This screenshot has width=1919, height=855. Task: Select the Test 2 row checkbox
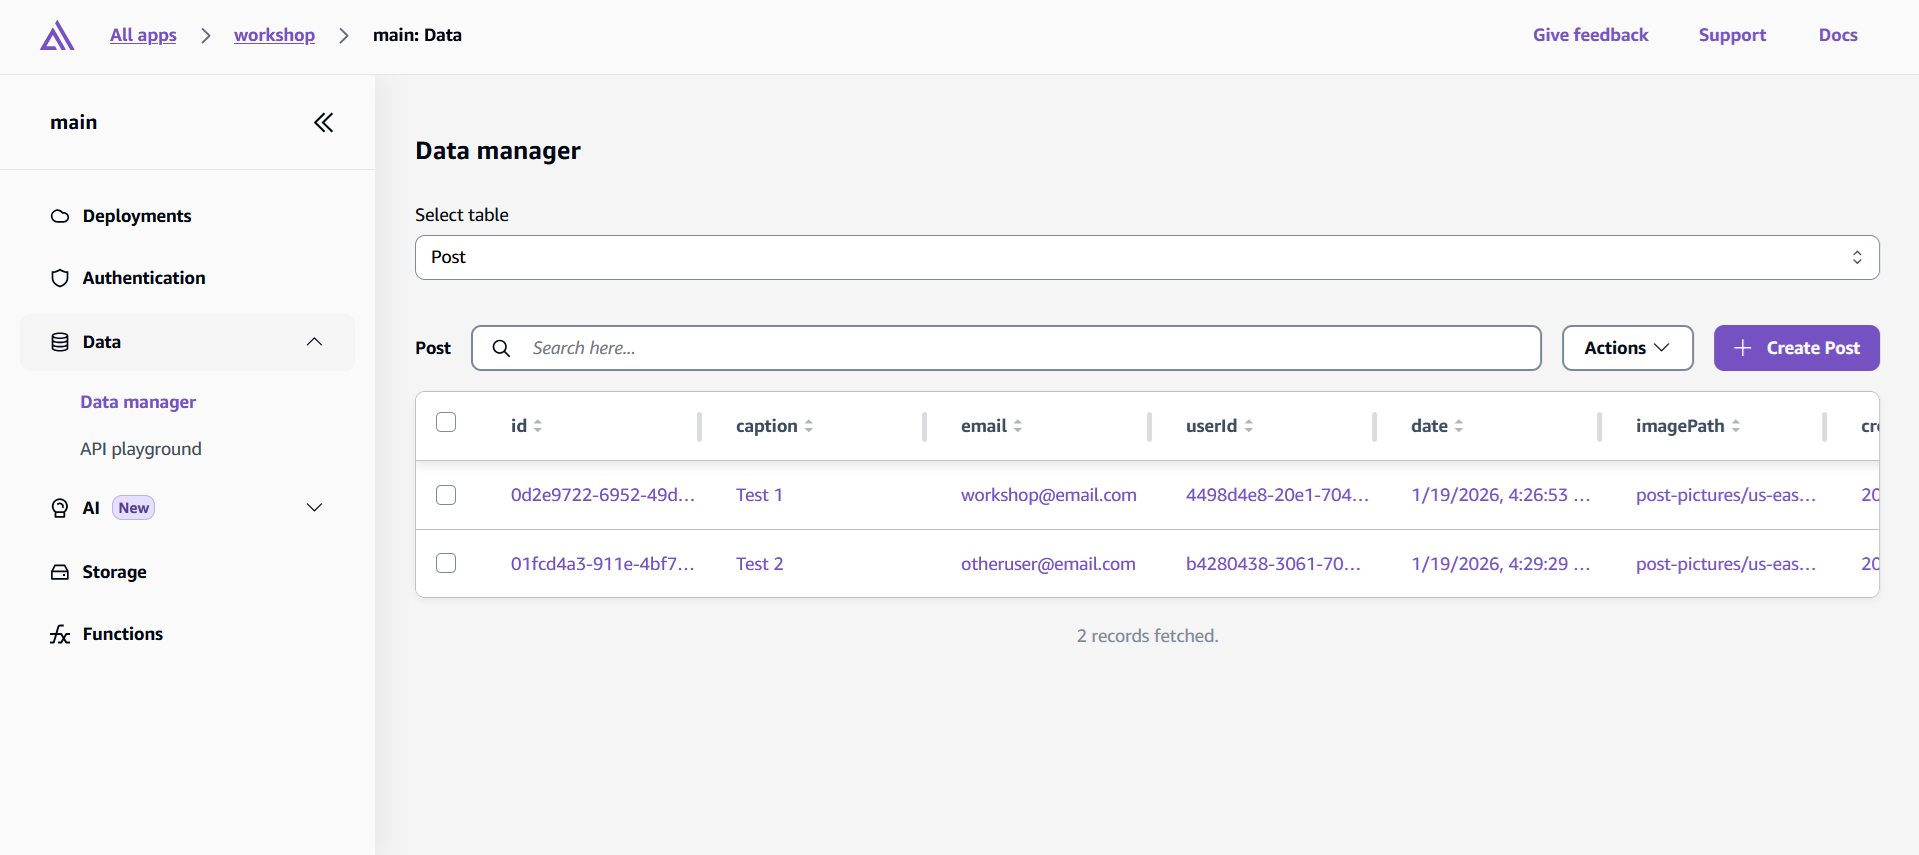[x=446, y=563]
